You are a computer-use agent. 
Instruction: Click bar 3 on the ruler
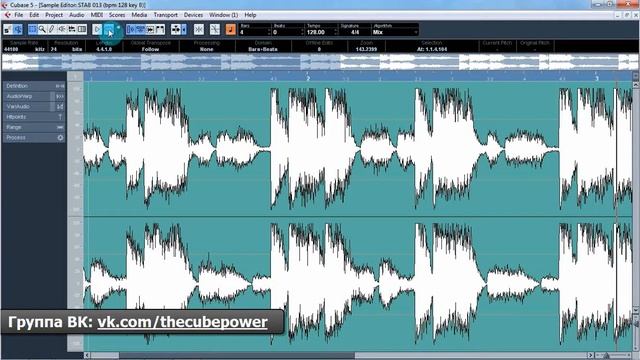[x=597, y=78]
